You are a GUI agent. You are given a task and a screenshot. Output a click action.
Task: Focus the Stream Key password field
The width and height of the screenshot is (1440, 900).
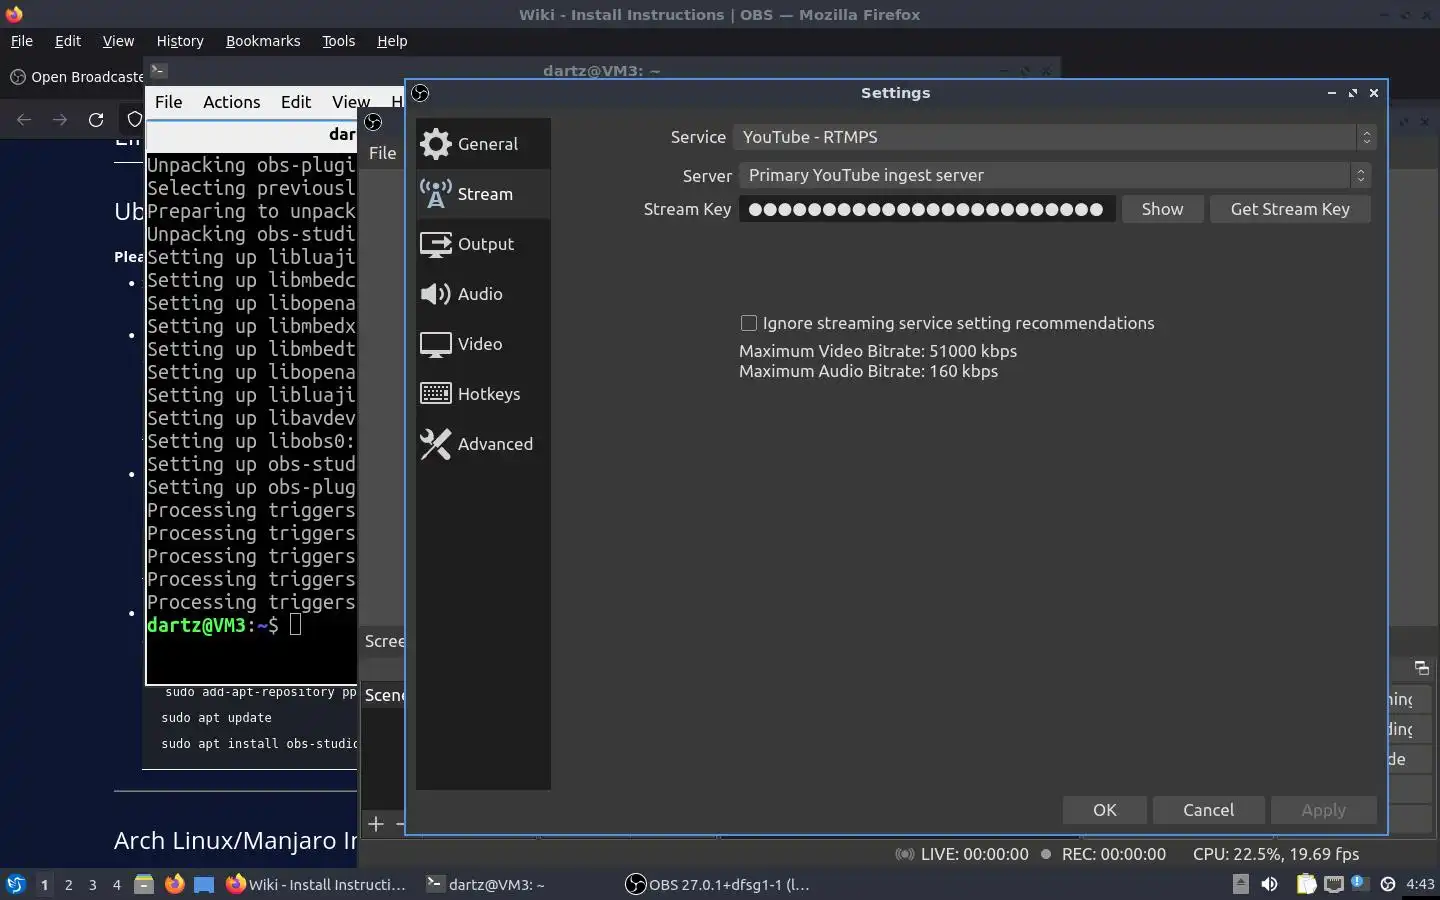point(927,209)
